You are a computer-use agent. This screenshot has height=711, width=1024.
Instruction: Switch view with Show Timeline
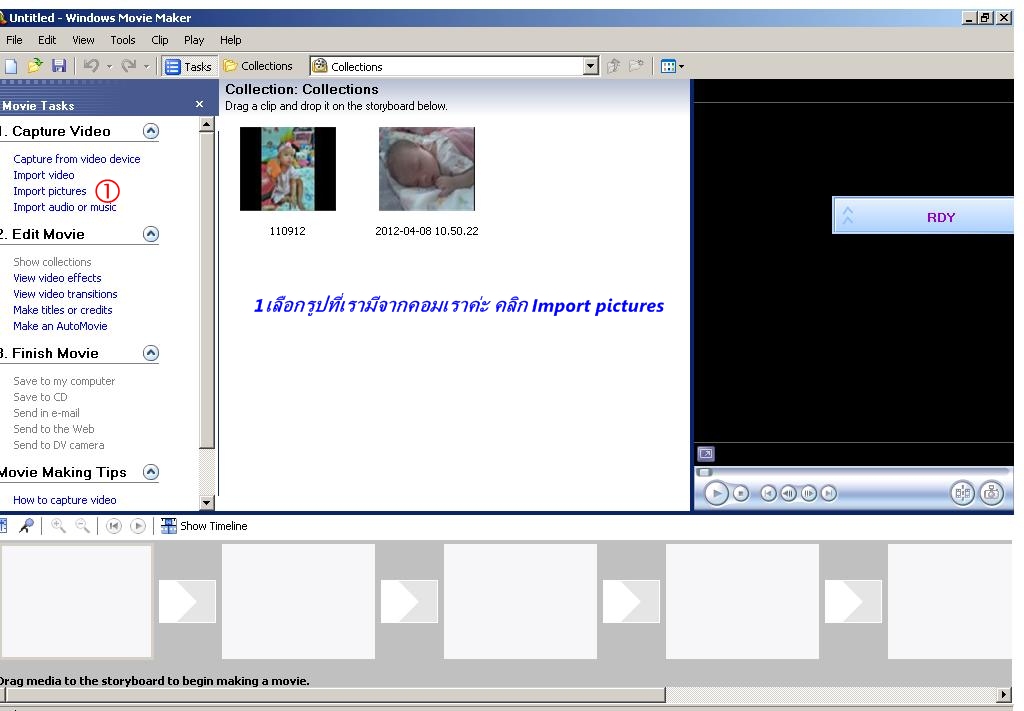(204, 526)
